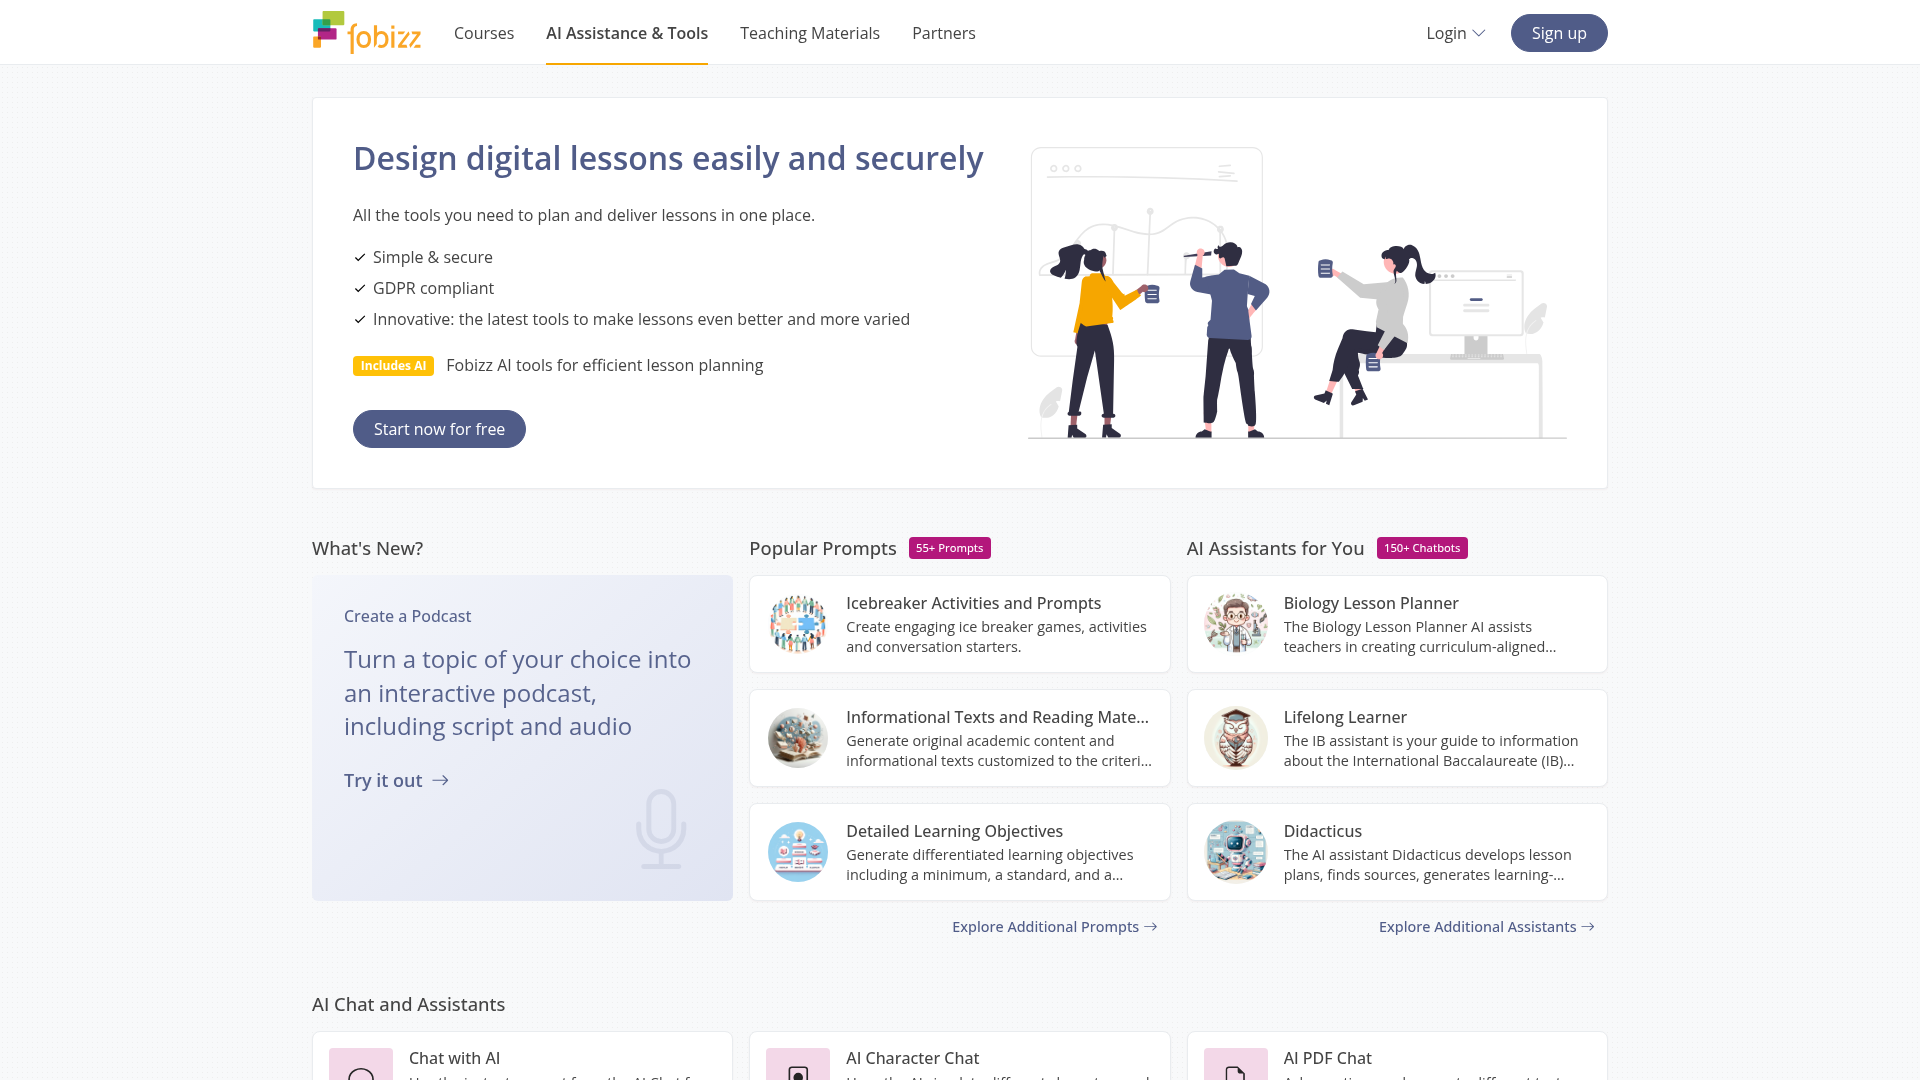Click the Didacticus robot avatar
This screenshot has width=1920, height=1080.
(1236, 852)
